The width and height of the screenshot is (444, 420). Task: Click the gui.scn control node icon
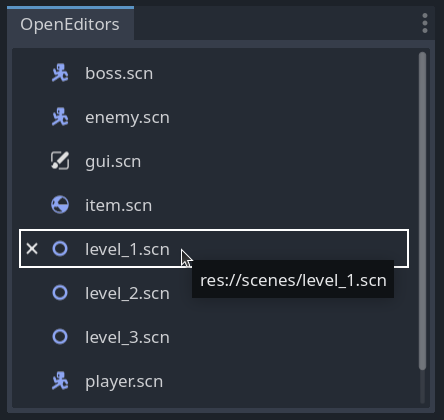point(60,161)
